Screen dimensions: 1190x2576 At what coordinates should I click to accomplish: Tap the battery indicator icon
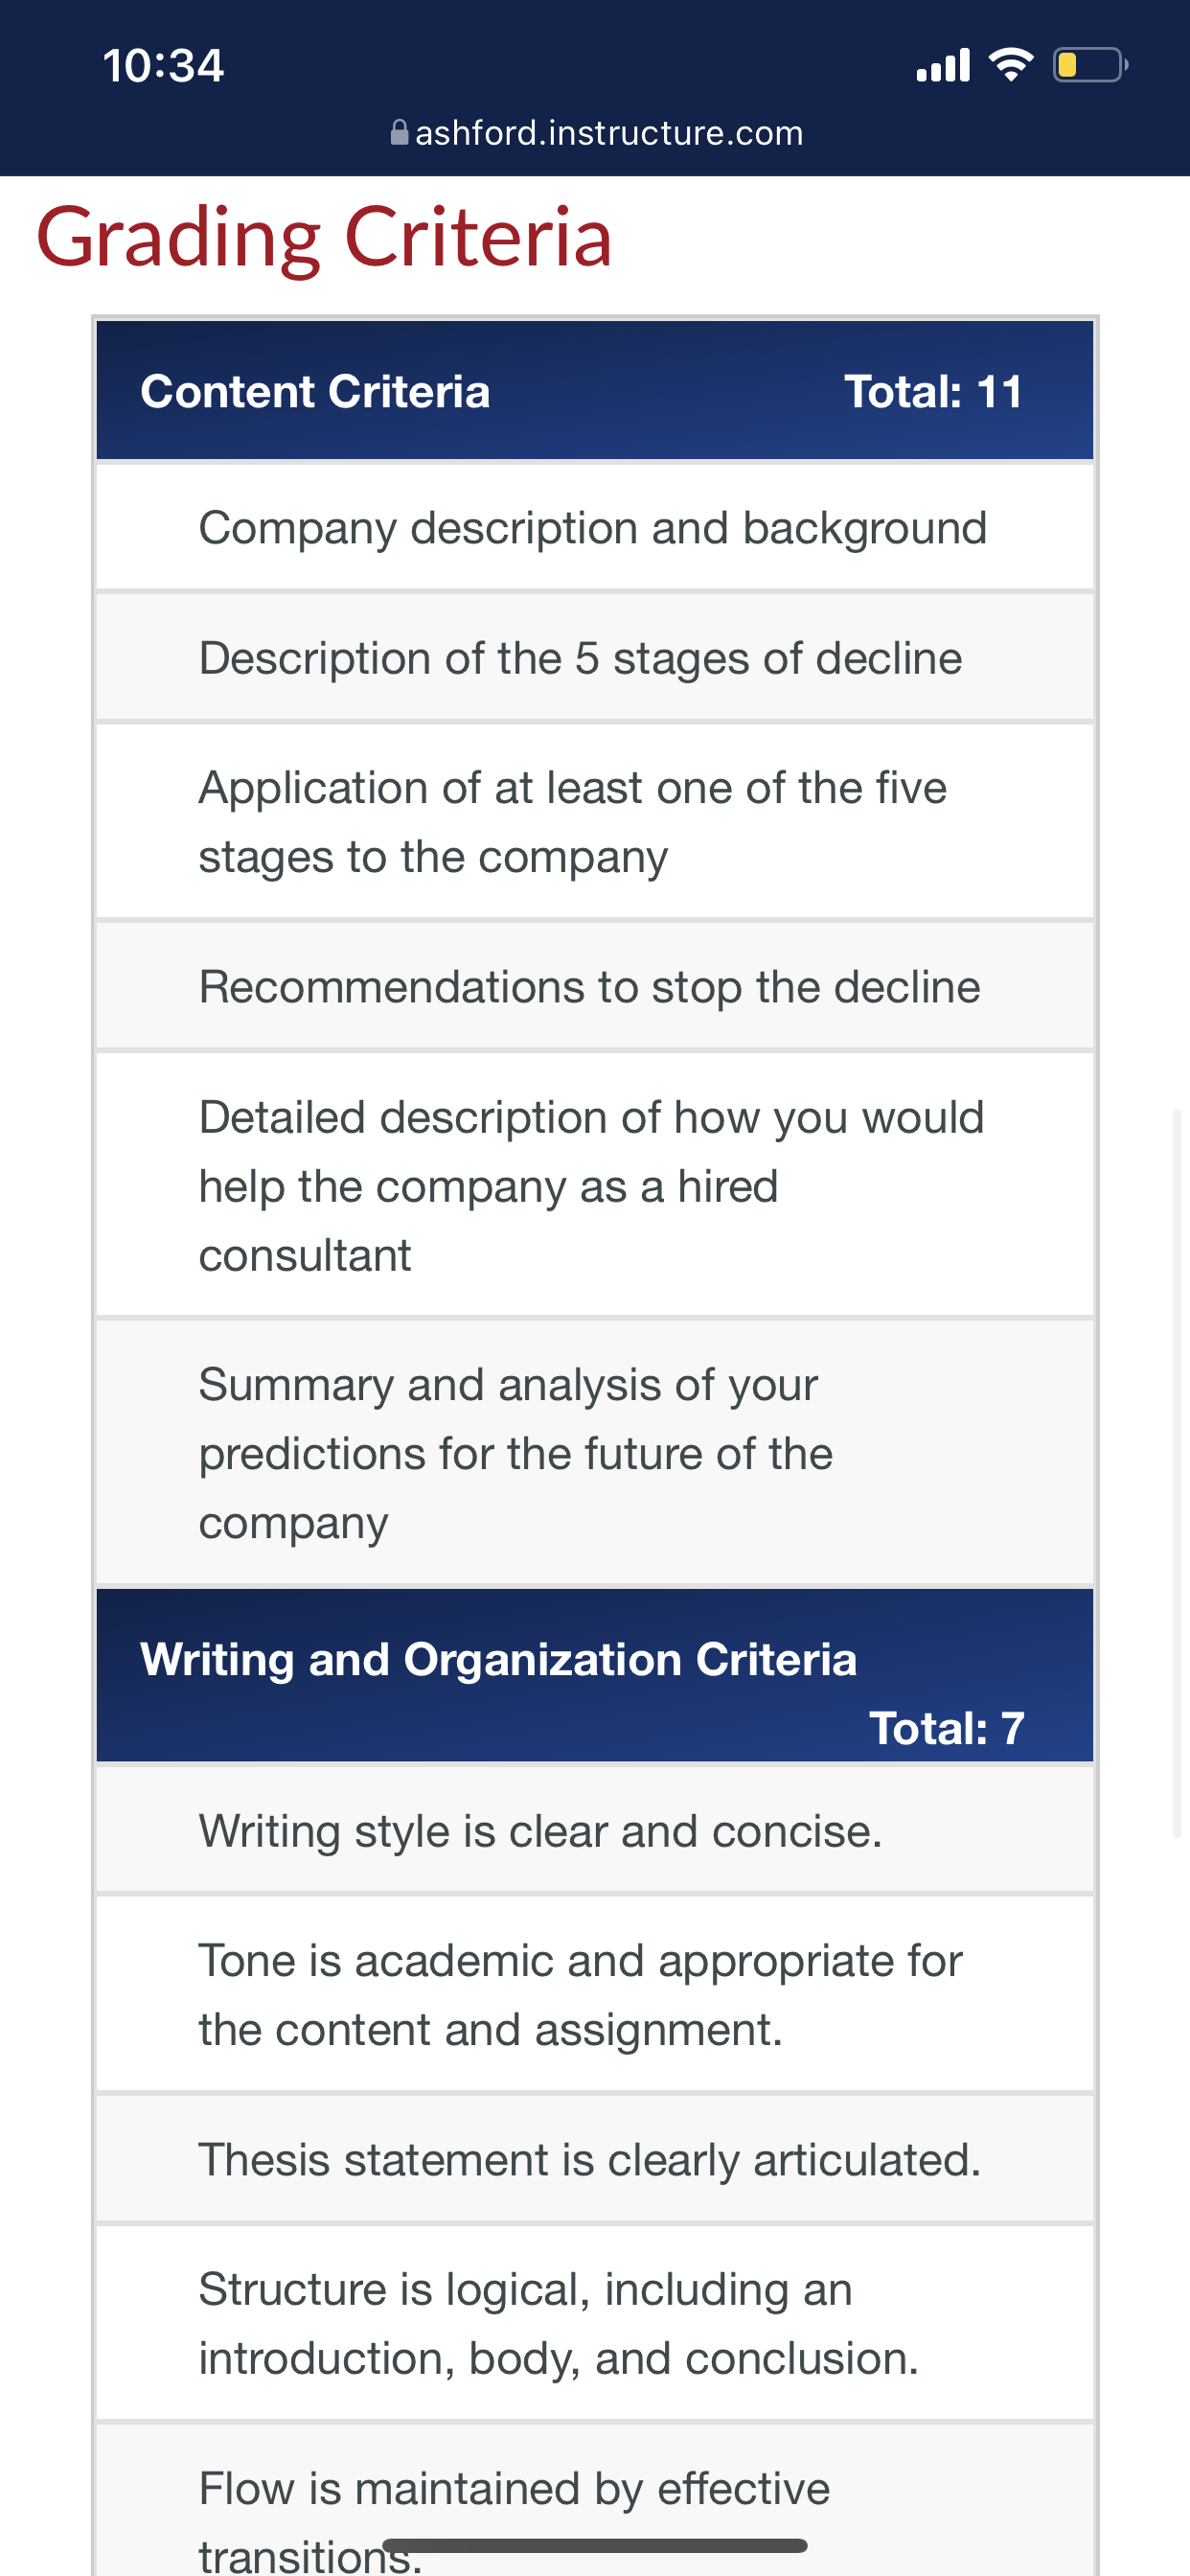click(1090, 65)
